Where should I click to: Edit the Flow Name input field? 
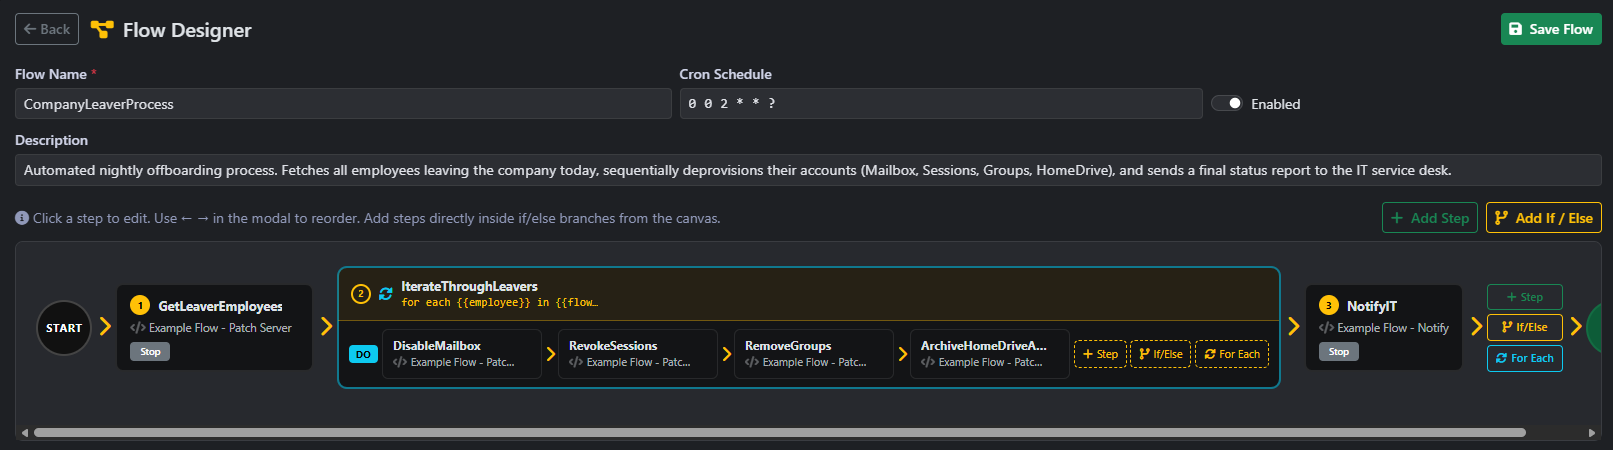point(343,104)
